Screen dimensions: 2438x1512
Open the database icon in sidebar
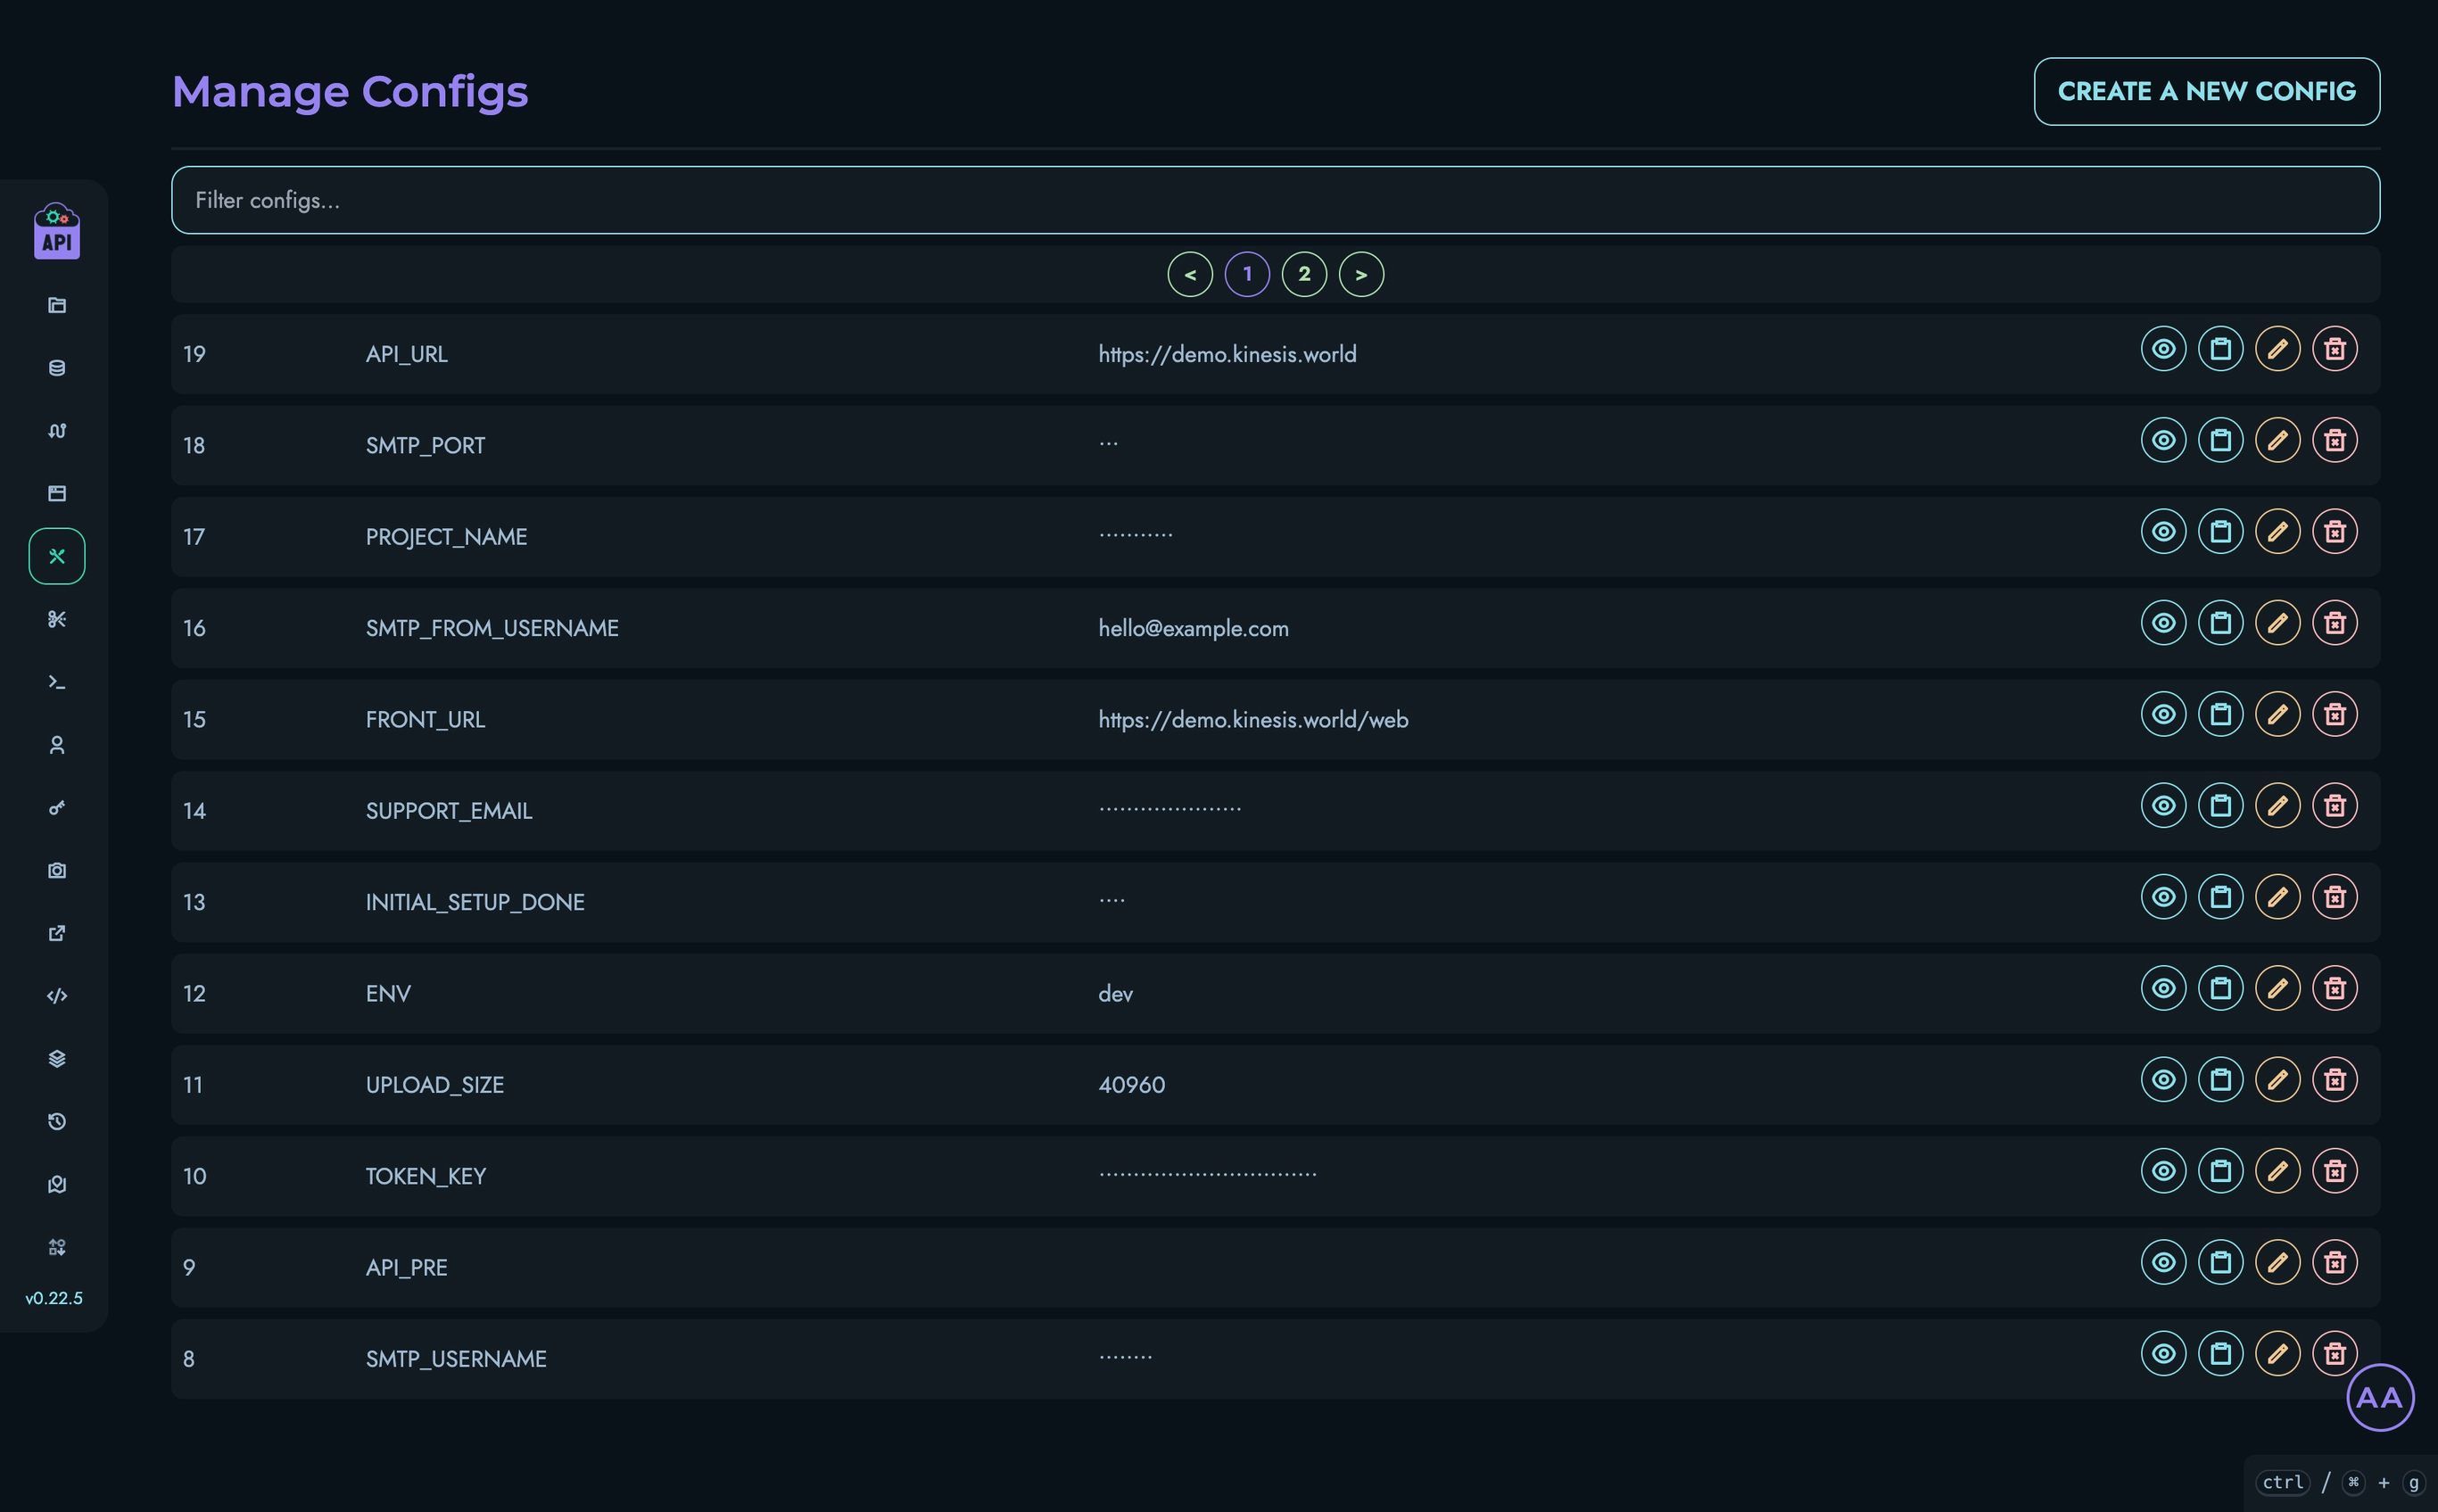coord(57,368)
